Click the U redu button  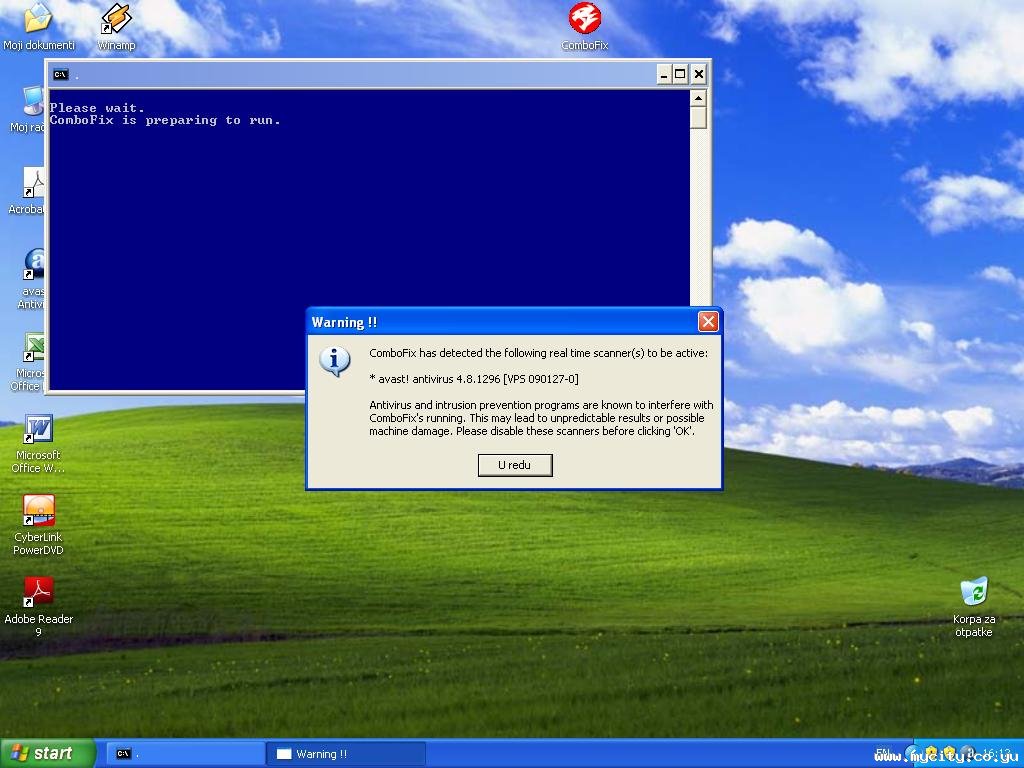tap(515, 465)
